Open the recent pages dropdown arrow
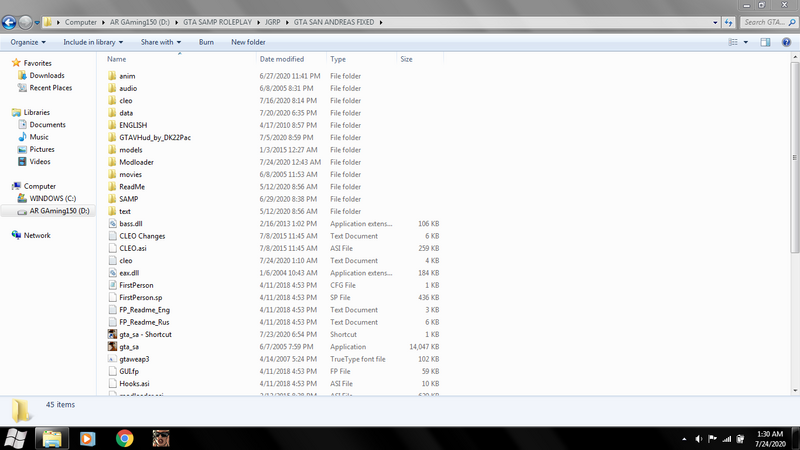The width and height of the screenshot is (800, 450). [37, 22]
